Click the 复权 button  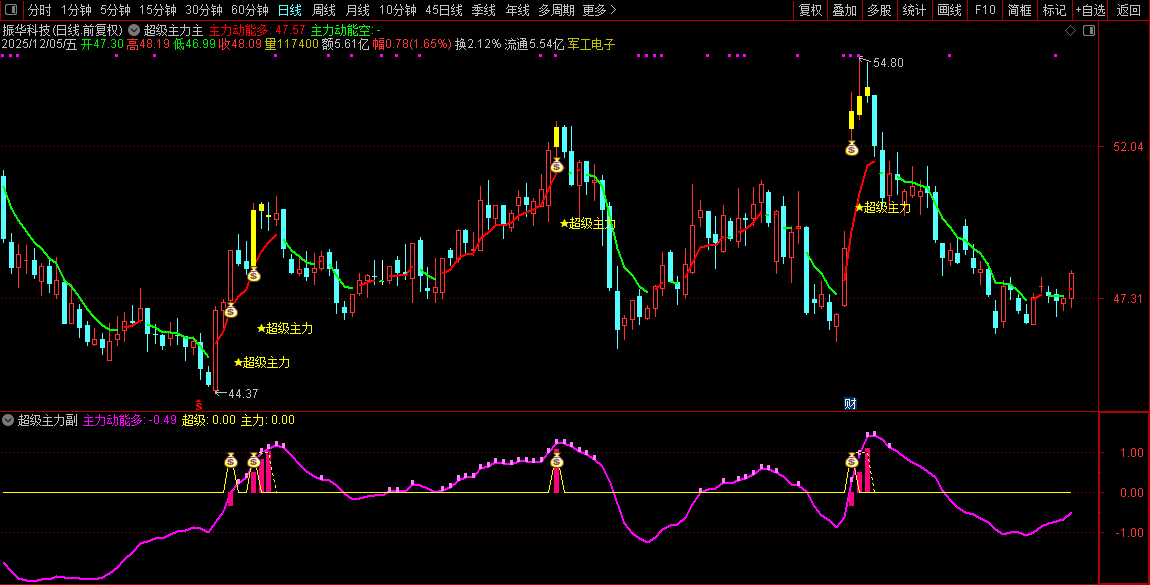[x=810, y=10]
